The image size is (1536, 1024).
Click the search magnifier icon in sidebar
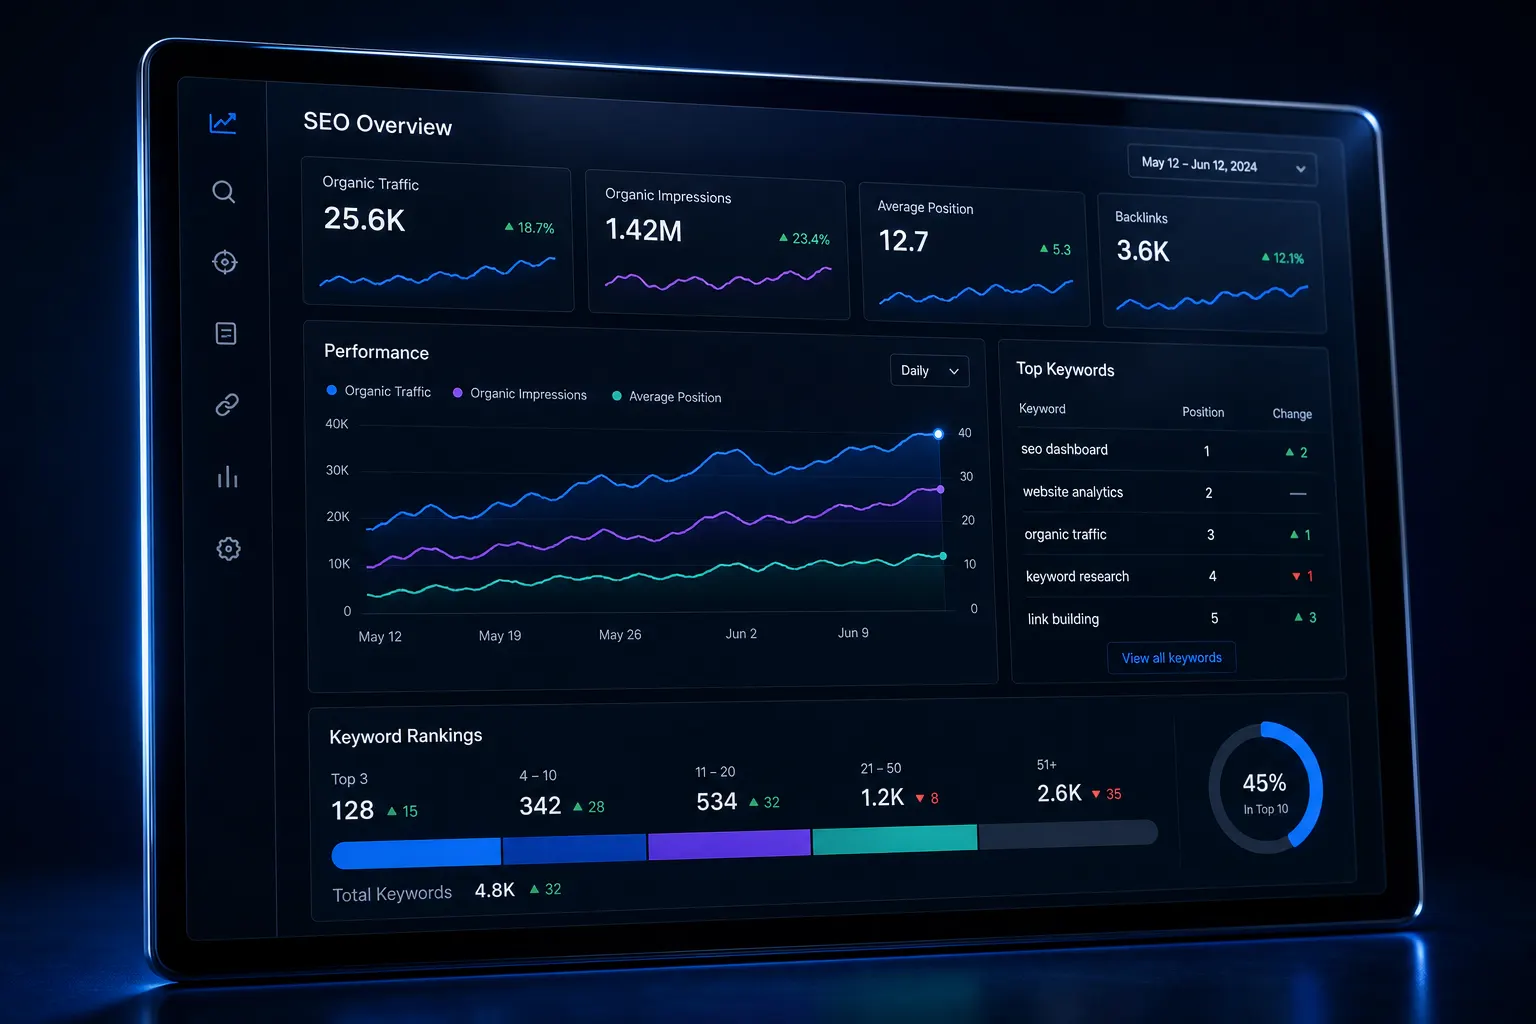[x=224, y=192]
